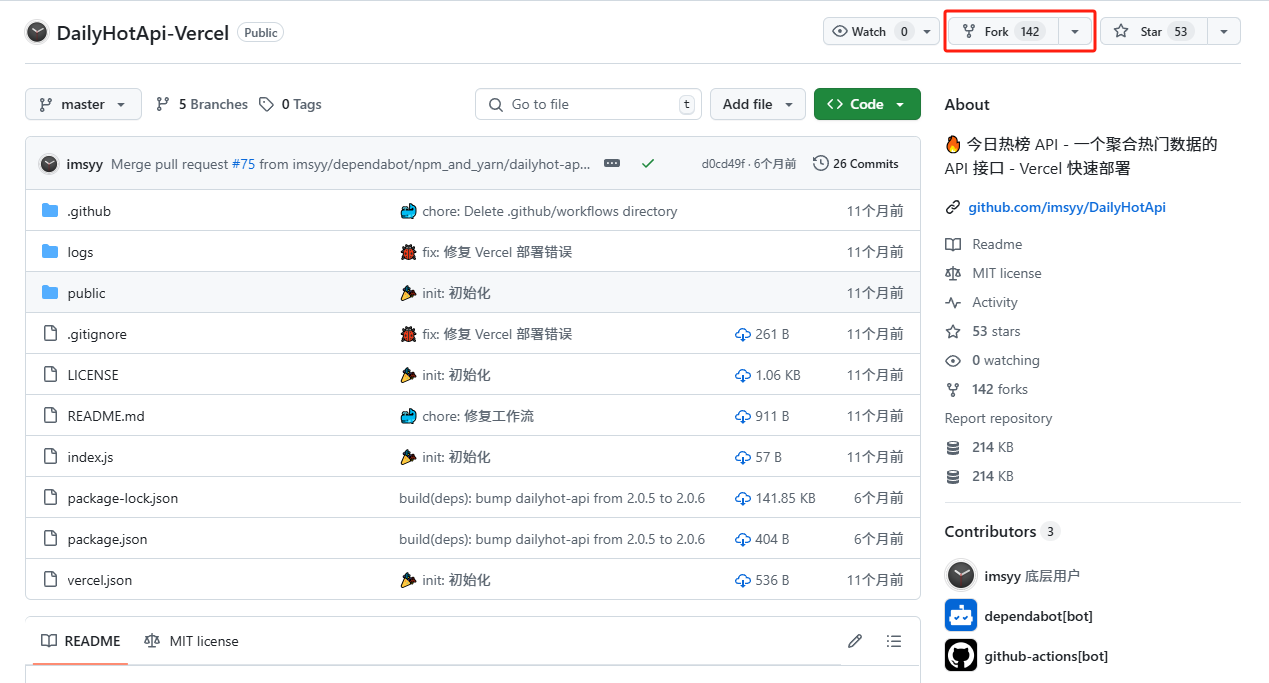The image size is (1269, 683).
Task: Click the repository owner avatar beside DailyHotApi-Vercel
Action: point(37,32)
